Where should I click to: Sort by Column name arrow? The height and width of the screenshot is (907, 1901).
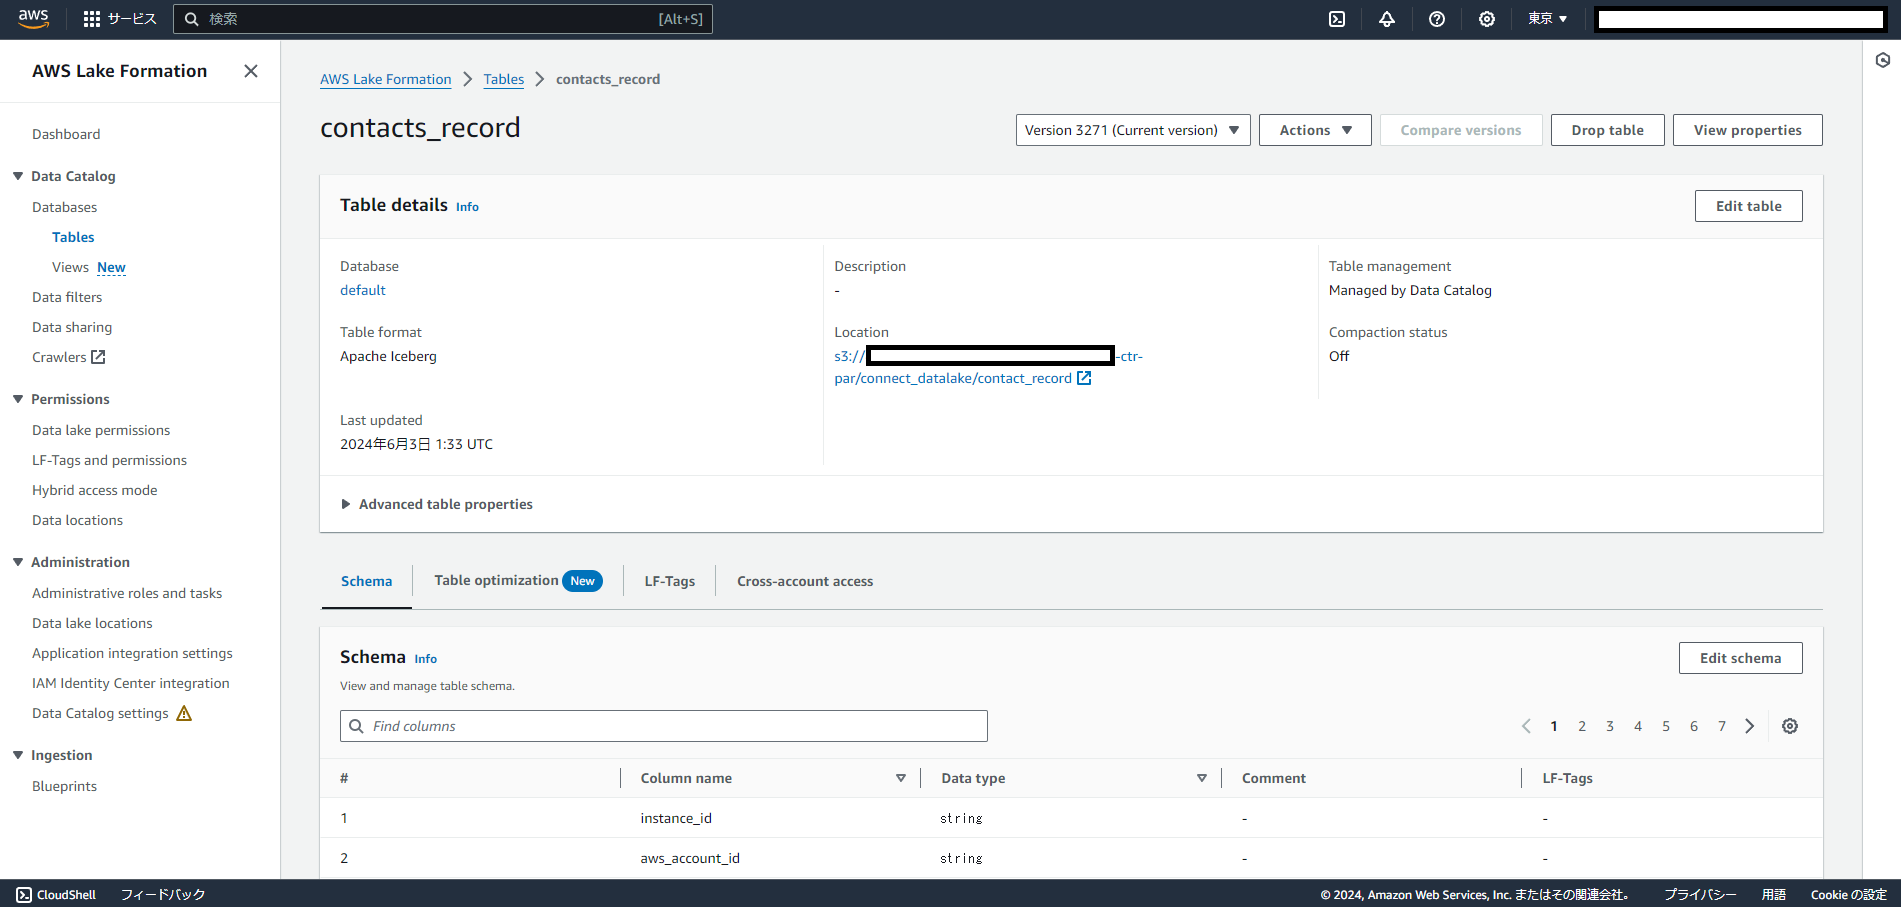click(901, 778)
